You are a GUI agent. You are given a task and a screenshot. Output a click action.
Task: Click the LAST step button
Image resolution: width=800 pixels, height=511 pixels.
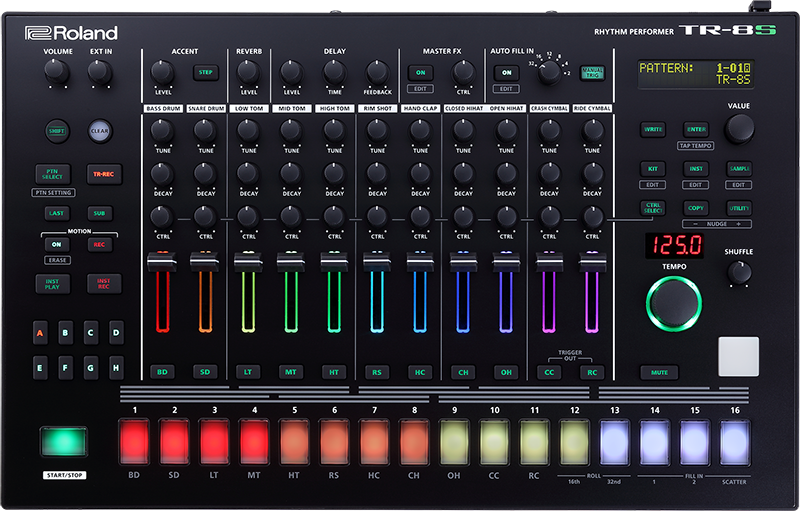click(x=57, y=213)
